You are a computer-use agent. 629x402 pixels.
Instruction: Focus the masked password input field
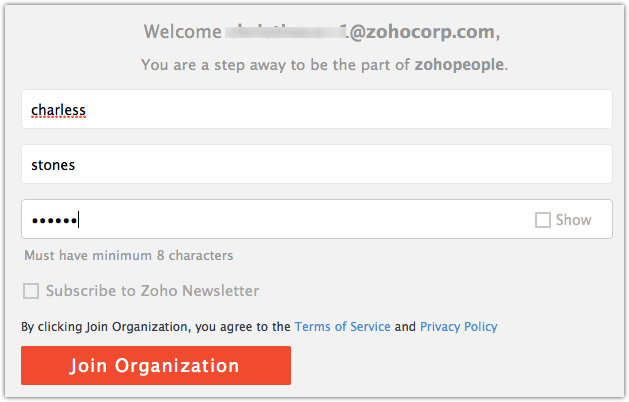[280, 219]
